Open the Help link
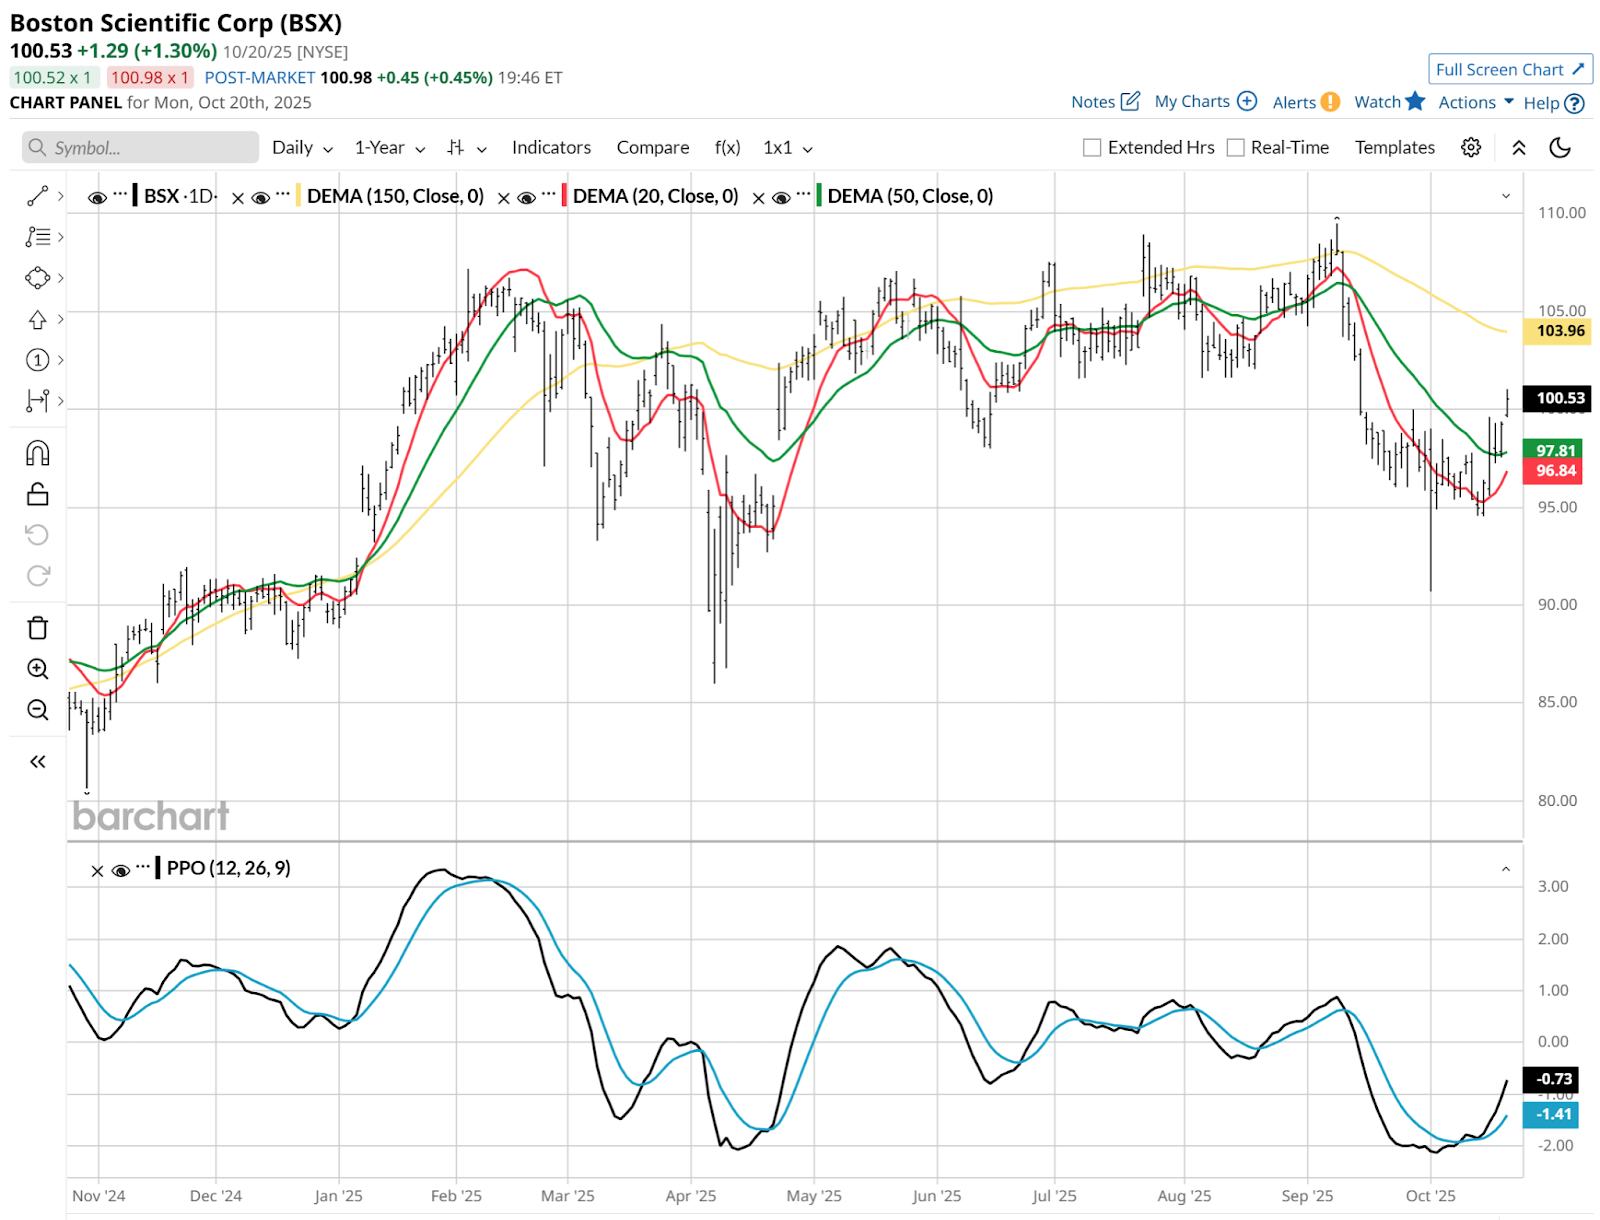 tap(1554, 103)
